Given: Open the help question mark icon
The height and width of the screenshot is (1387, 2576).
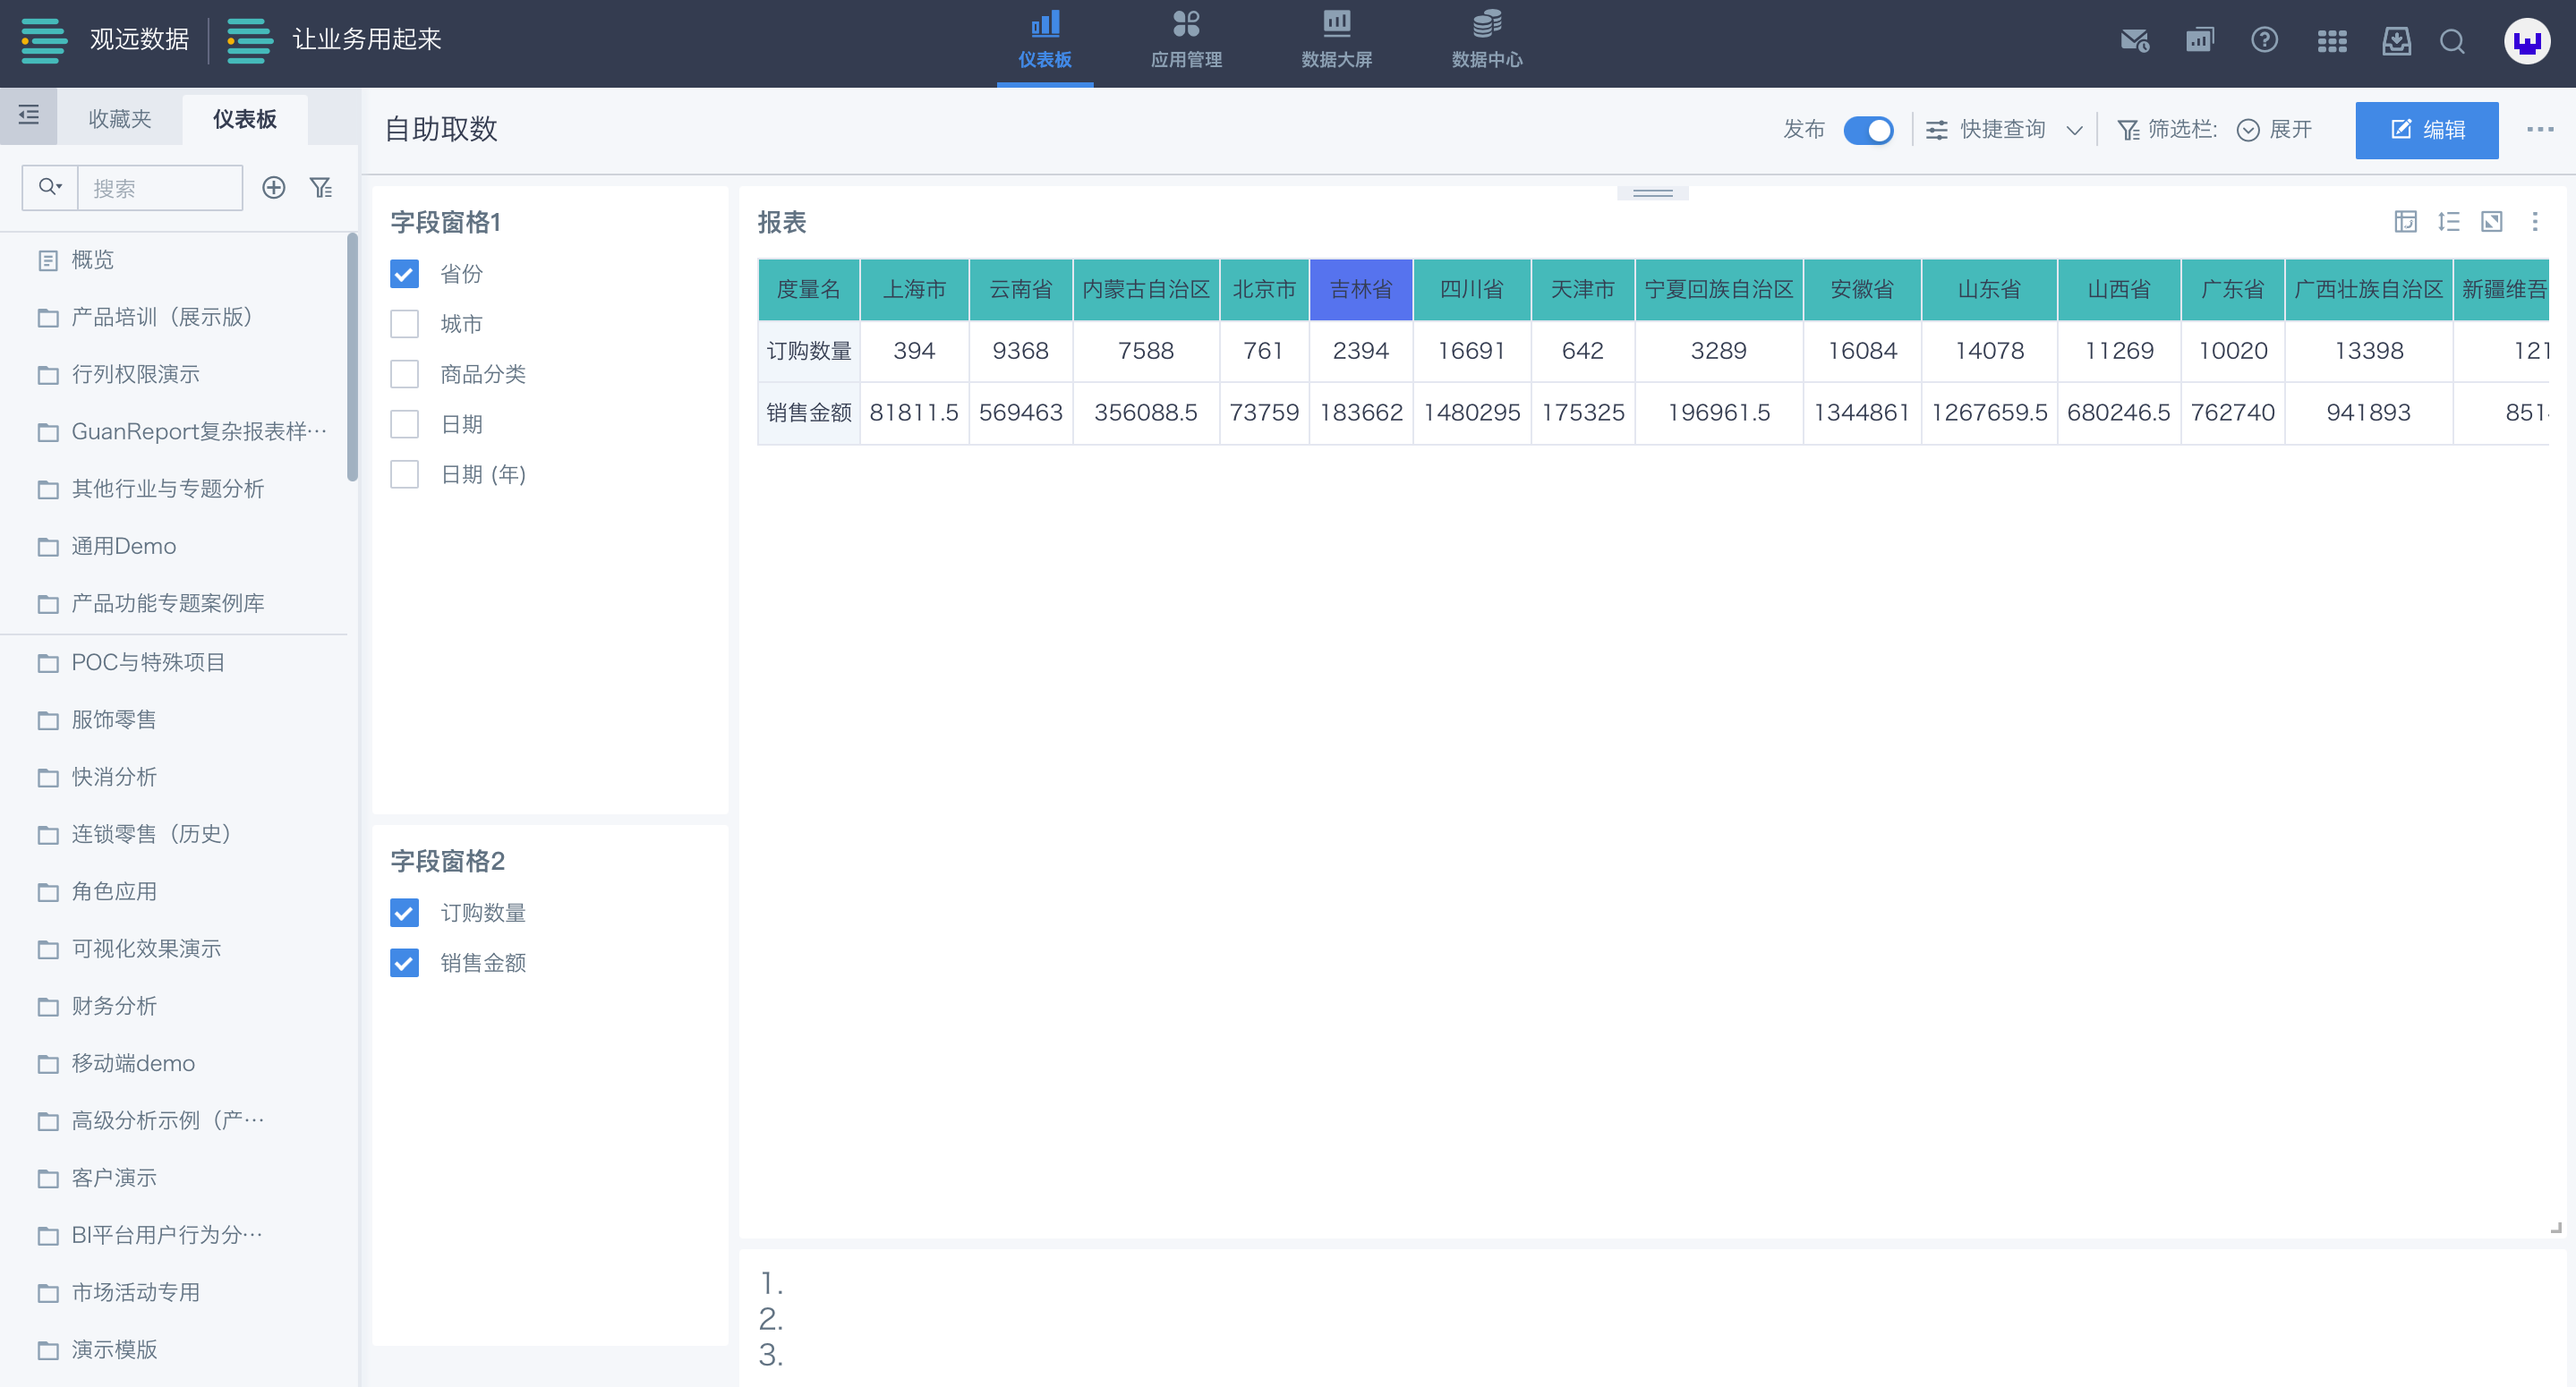Looking at the screenshot, I should click(x=2264, y=41).
